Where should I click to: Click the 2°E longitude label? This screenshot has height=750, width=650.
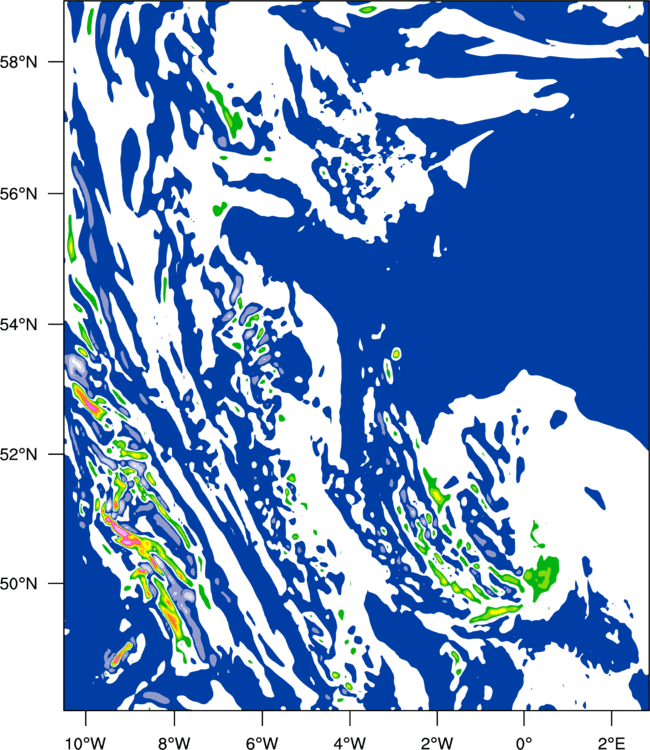click(612, 743)
